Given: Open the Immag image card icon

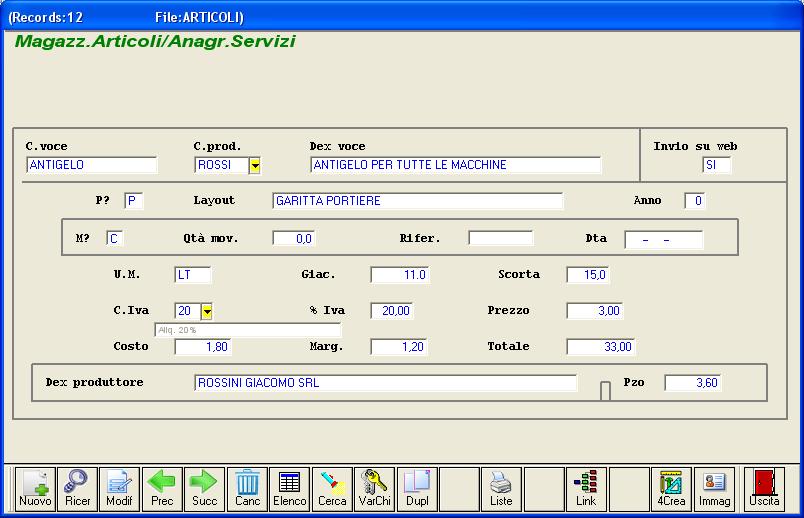Looking at the screenshot, I should click(x=714, y=489).
